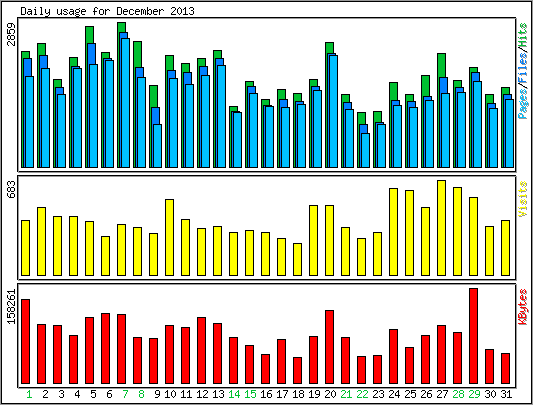The image size is (533, 405).
Task: Select the cyan Pages bar for day 14
Action: [237, 140]
